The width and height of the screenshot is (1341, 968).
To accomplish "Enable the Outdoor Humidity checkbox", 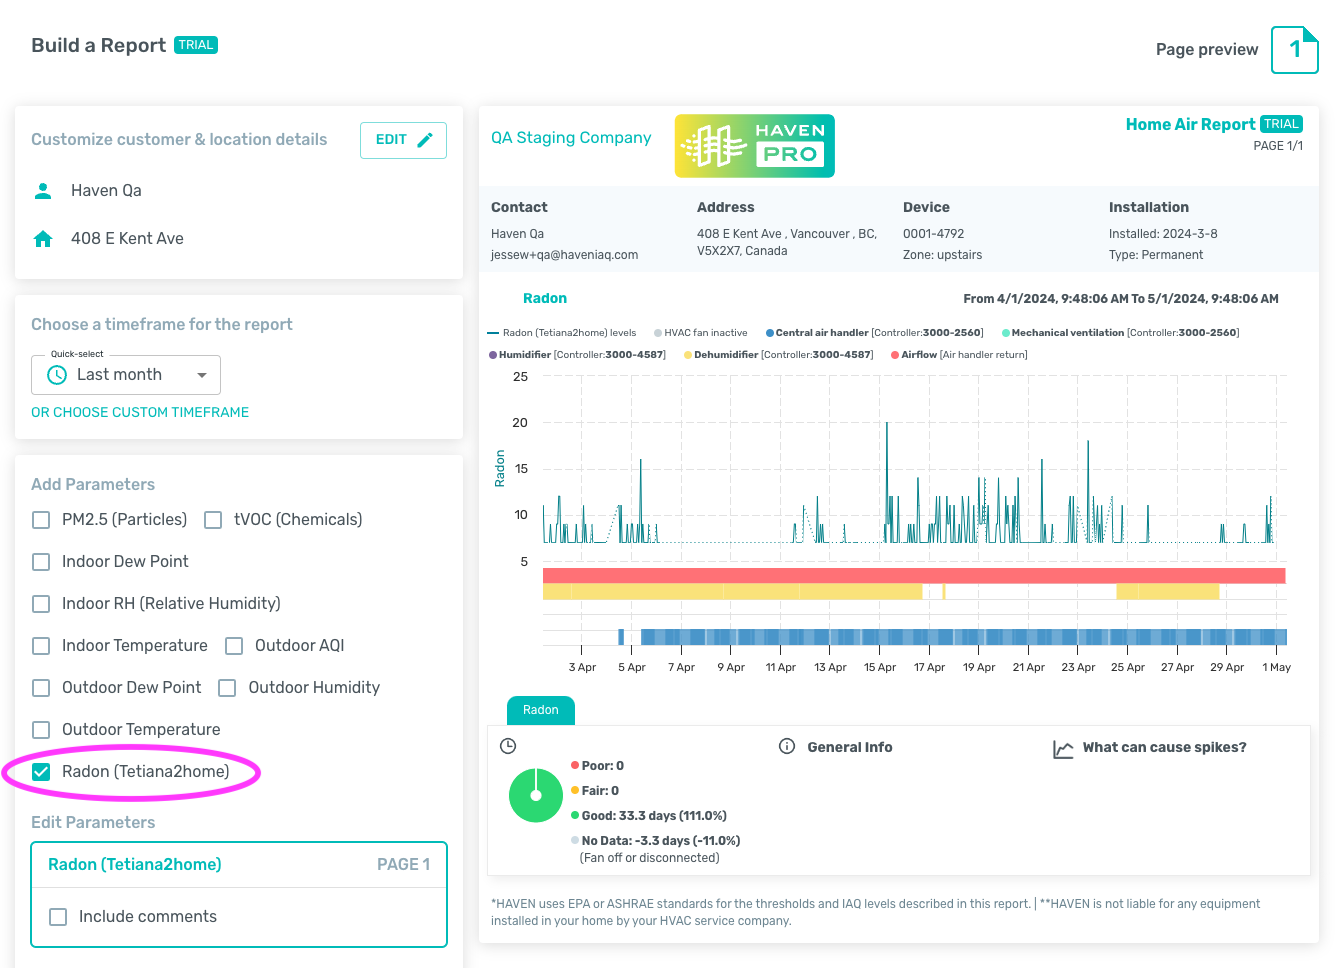I will tap(227, 688).
